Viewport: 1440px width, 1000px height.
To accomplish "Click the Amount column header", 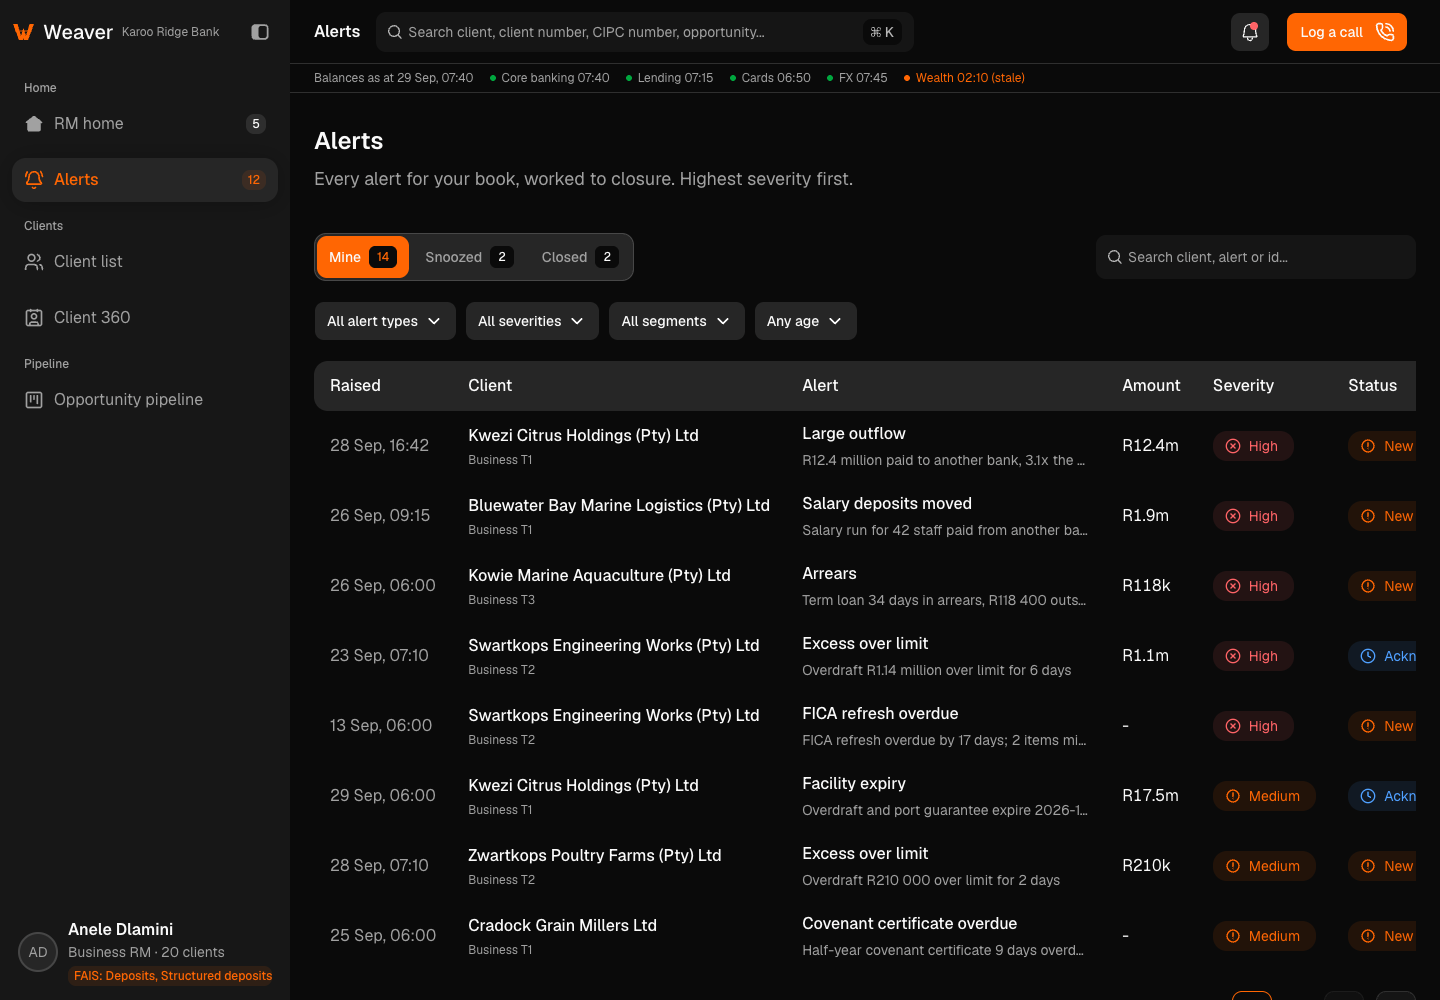I will point(1151,386).
